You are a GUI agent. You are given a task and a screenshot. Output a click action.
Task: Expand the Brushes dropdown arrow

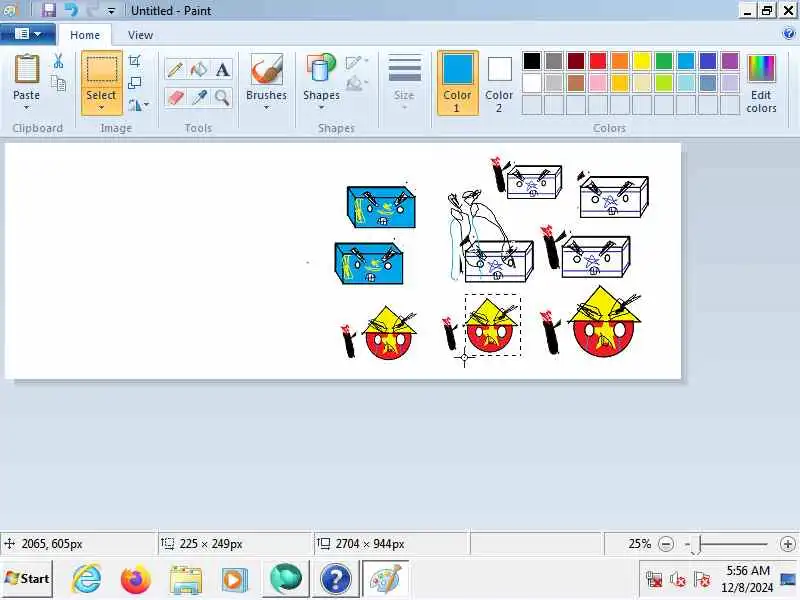[x=266, y=108]
